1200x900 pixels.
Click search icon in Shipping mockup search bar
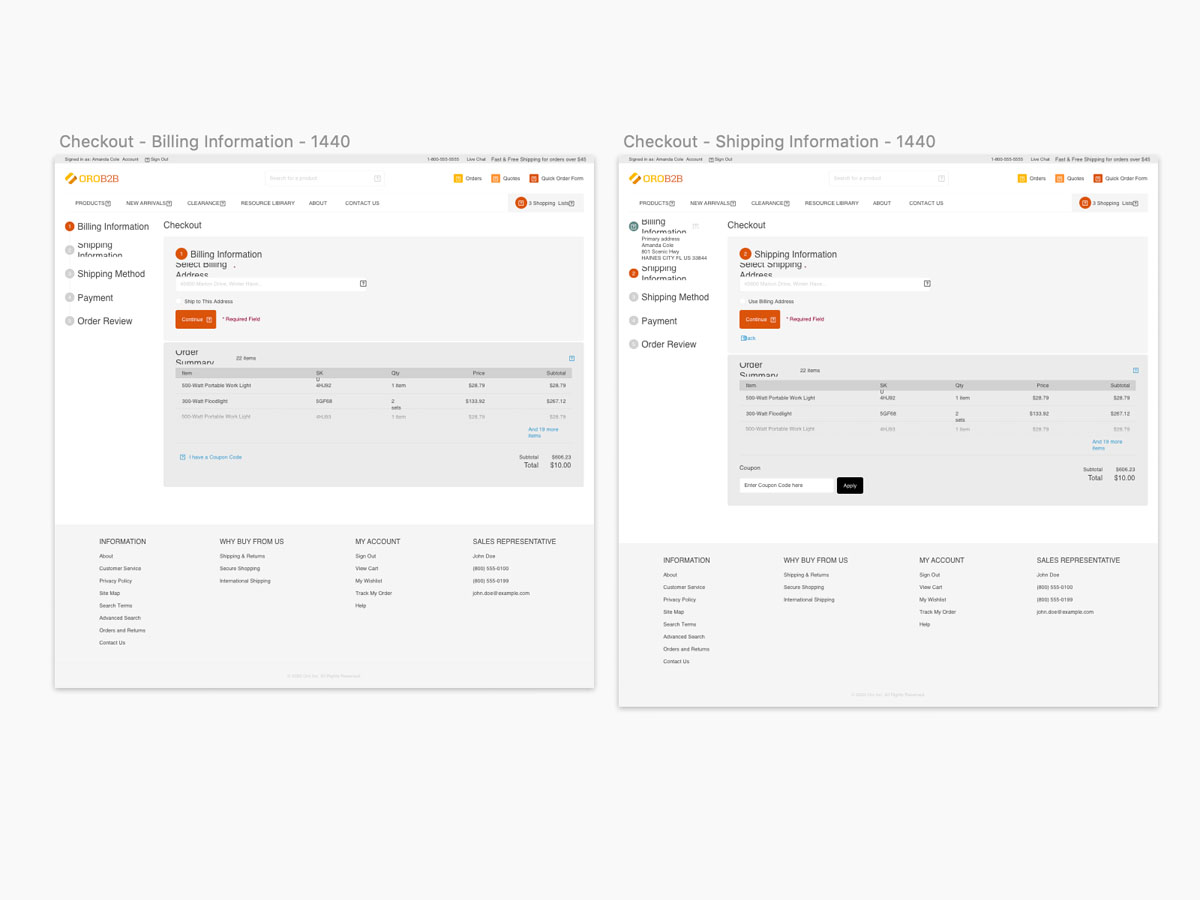click(x=941, y=178)
